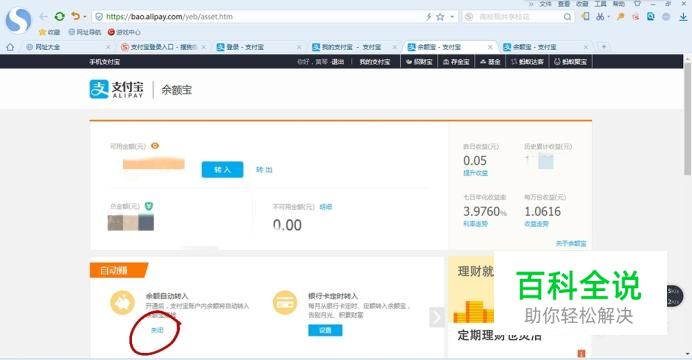Click the notebook icon left of the scissors
Screen dimensions: 692x360
pos(585,16)
